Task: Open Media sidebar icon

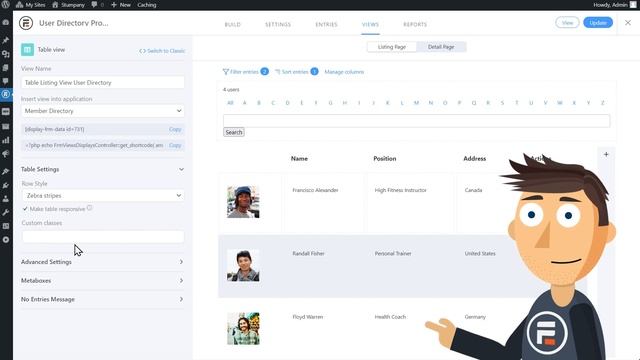Action: pyautogui.click(x=6, y=54)
